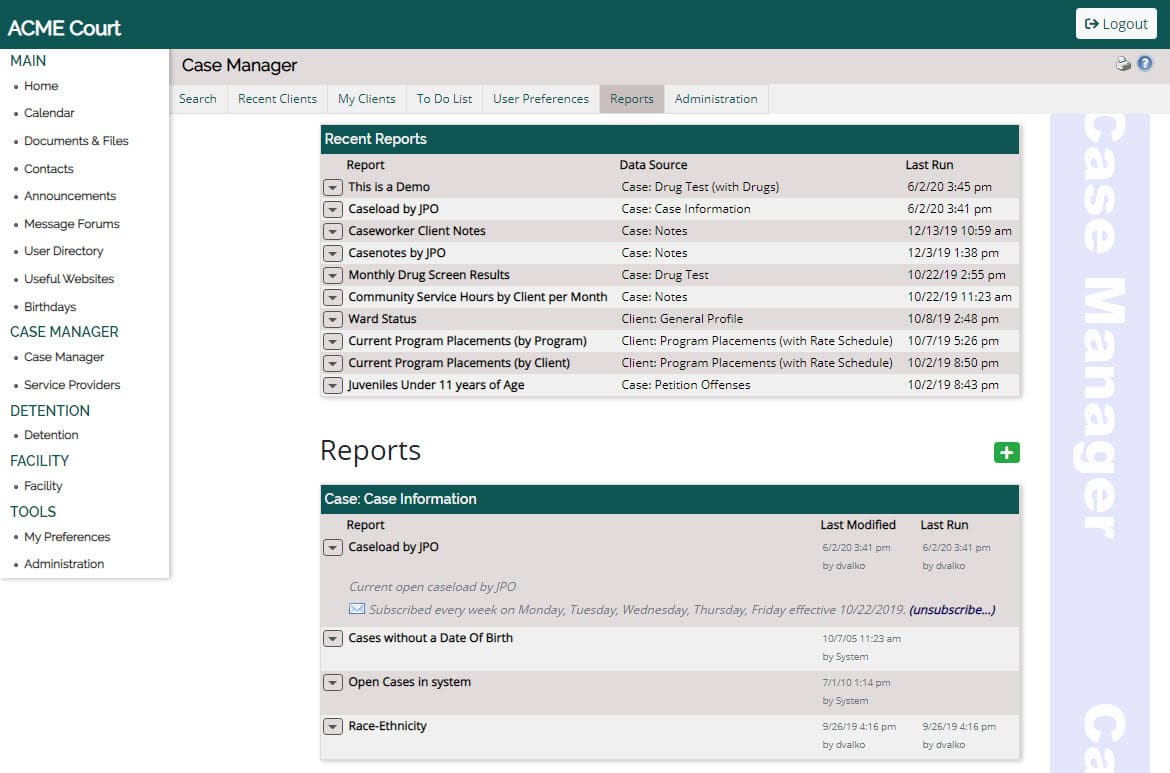Open Open Cases in system report name
1170x773 pixels.
pyautogui.click(x=410, y=682)
